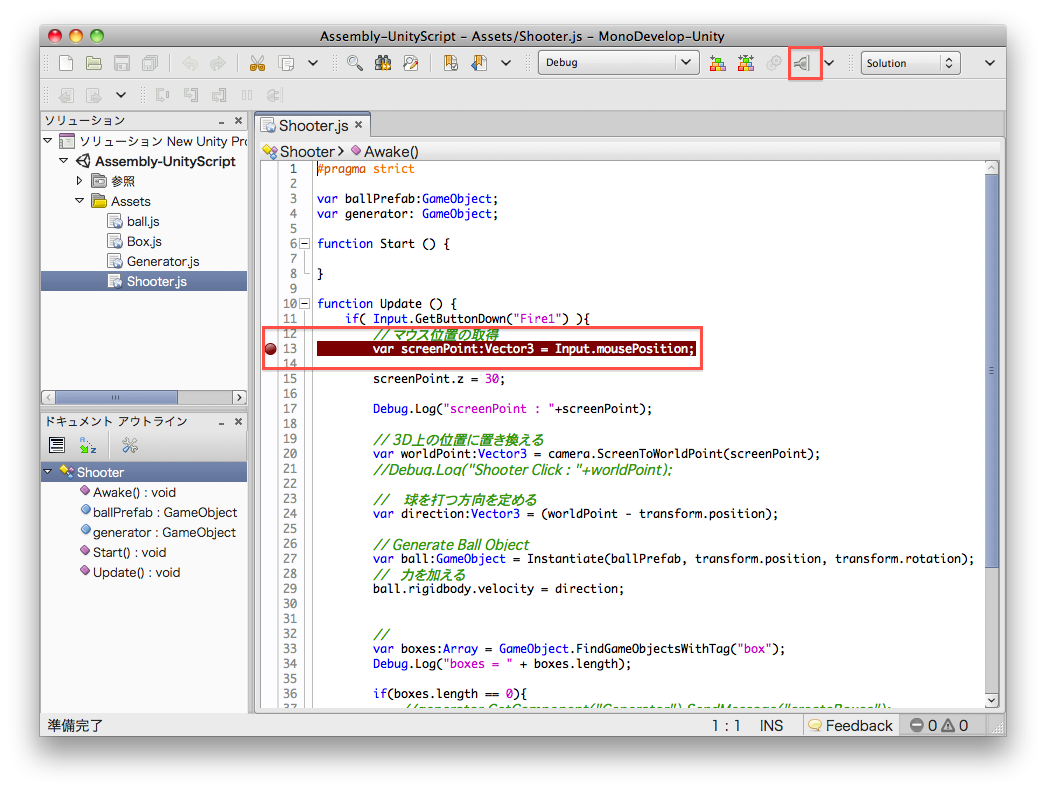Click the Step Out debug icon
The height and width of the screenshot is (791, 1046).
219,95
